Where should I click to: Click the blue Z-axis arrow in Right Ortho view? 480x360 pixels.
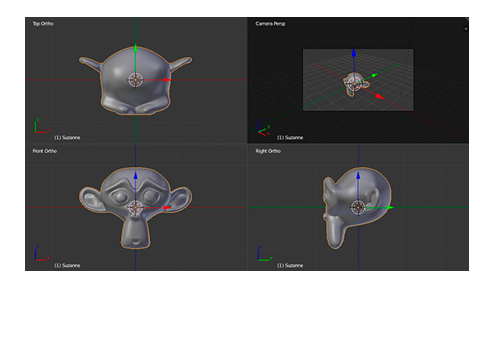pos(358,175)
